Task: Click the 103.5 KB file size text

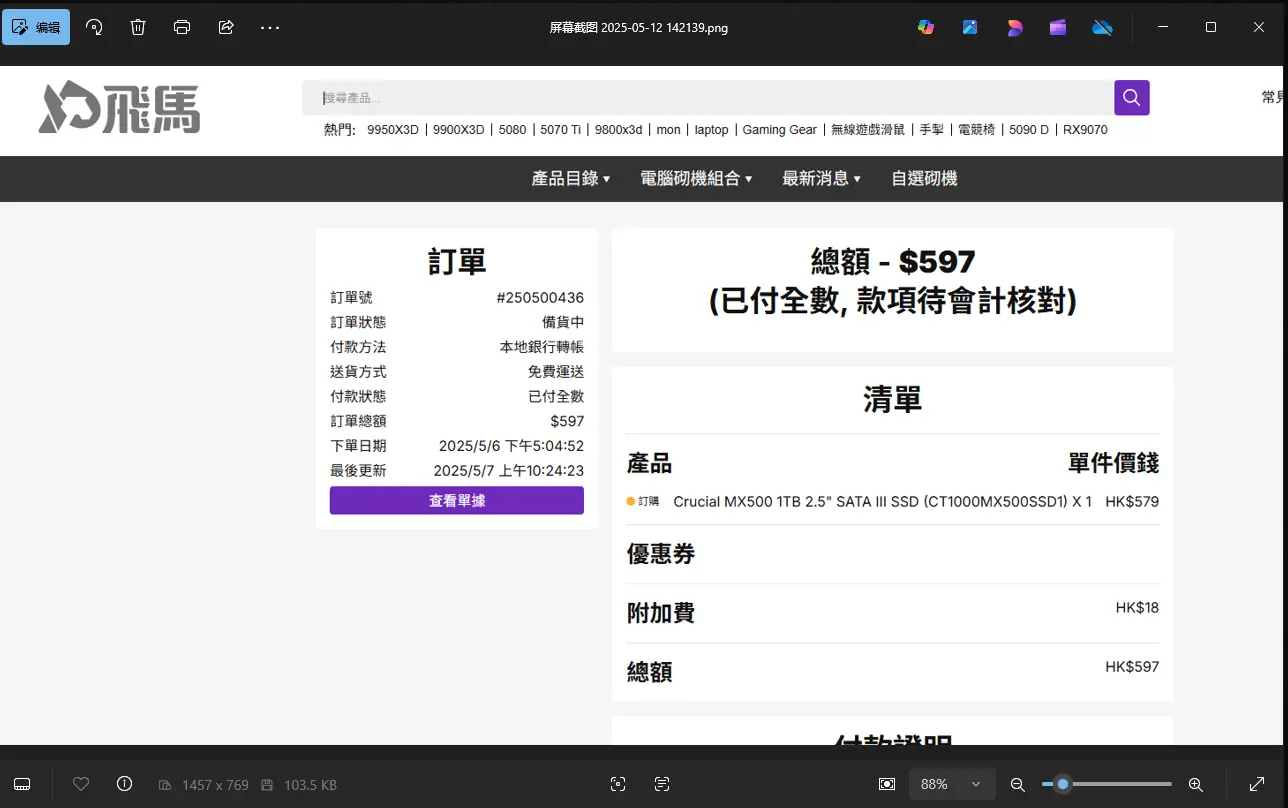Action: click(x=310, y=785)
